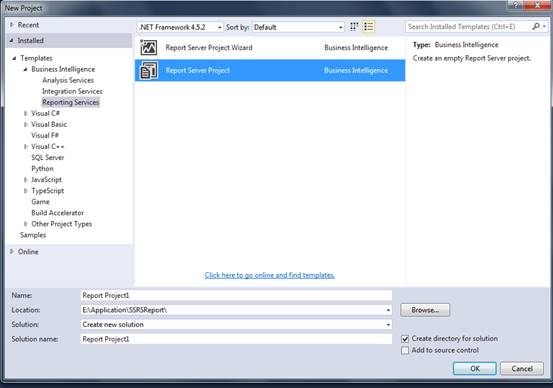This screenshot has height=388, width=553.
Task: Expand the Visual Basic node
Action: click(x=25, y=125)
